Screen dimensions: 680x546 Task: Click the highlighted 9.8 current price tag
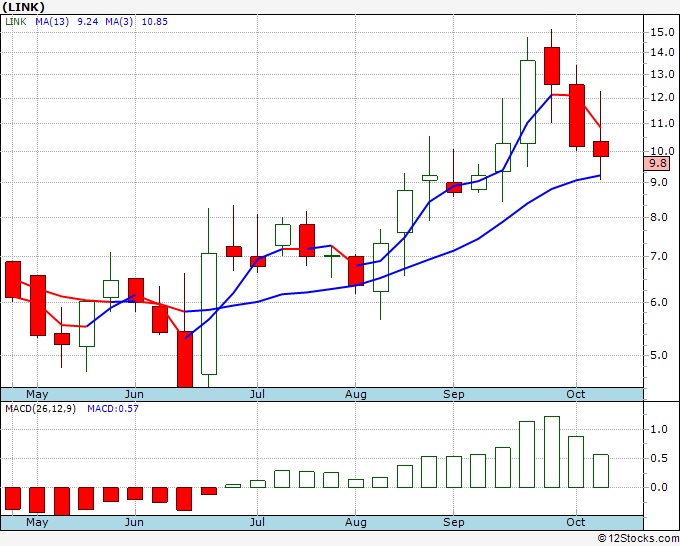[658, 163]
